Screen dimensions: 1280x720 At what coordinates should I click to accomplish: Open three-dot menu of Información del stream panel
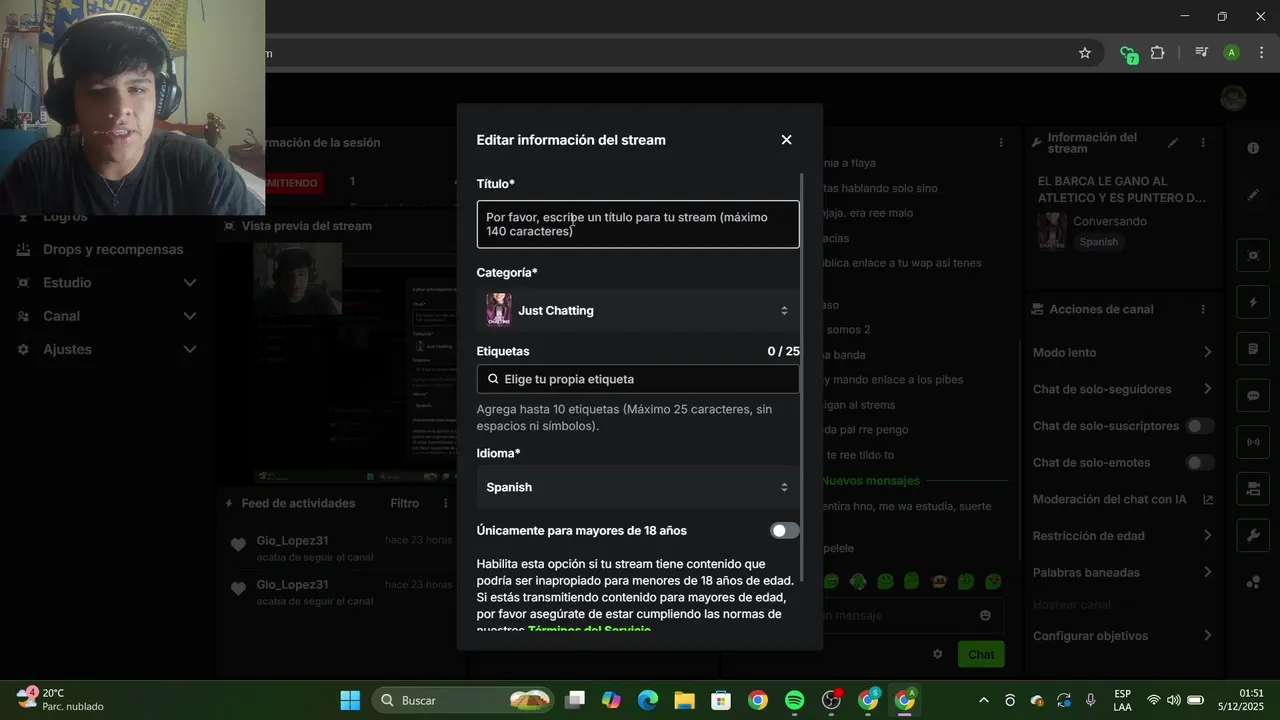coord(1203,143)
